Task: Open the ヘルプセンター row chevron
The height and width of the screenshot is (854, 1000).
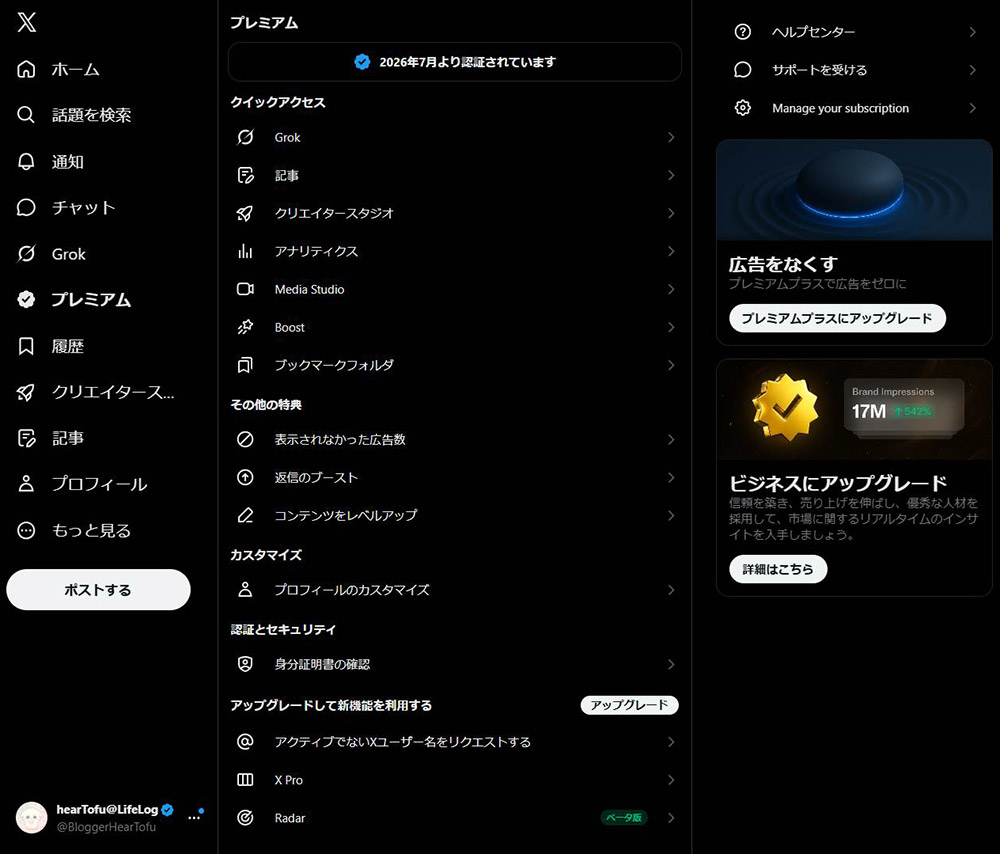Action: pos(973,32)
